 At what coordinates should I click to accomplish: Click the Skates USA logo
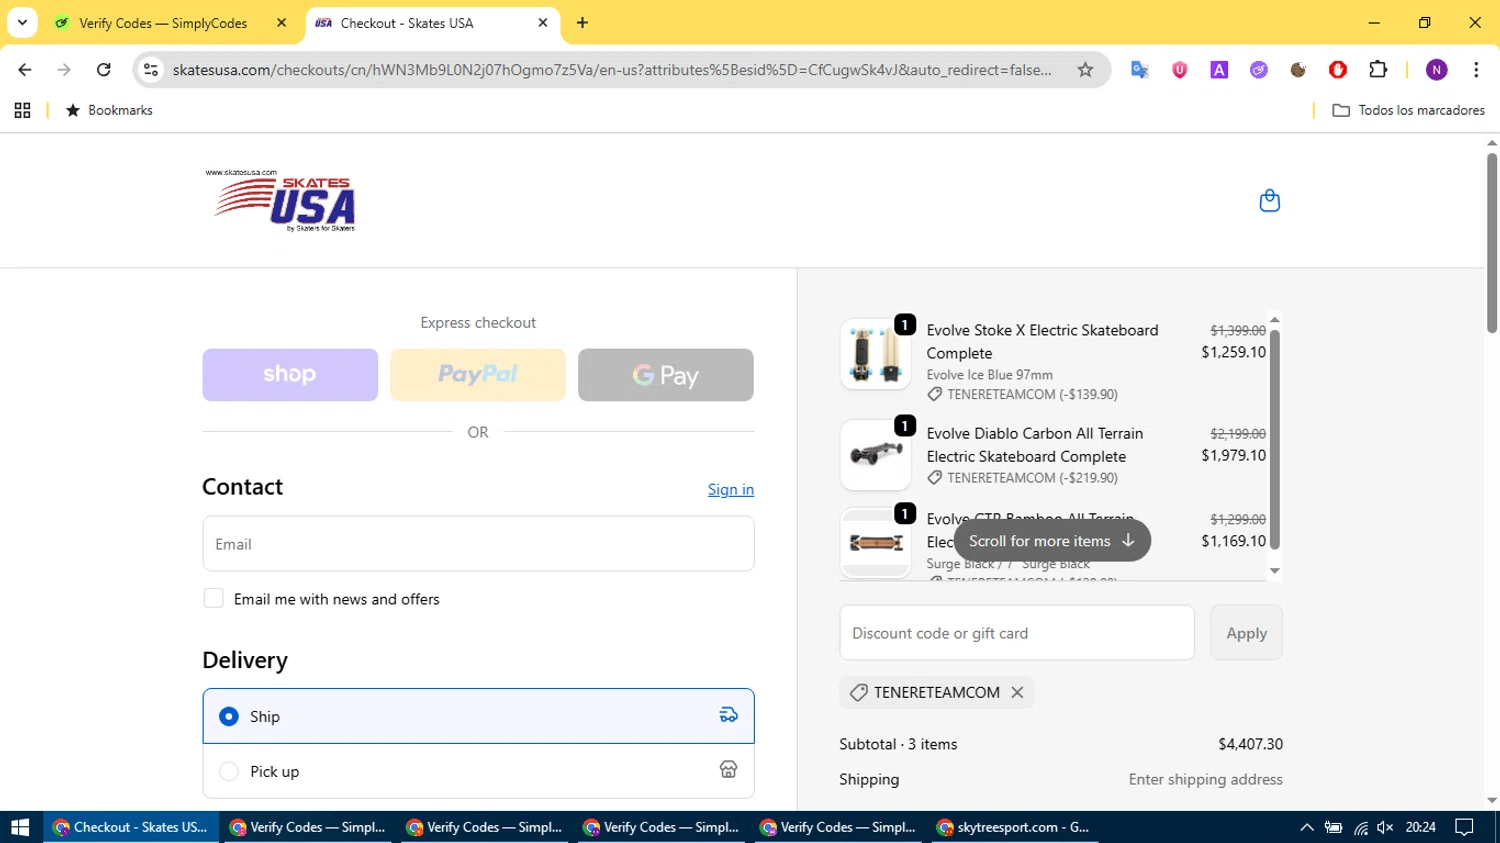(x=281, y=201)
